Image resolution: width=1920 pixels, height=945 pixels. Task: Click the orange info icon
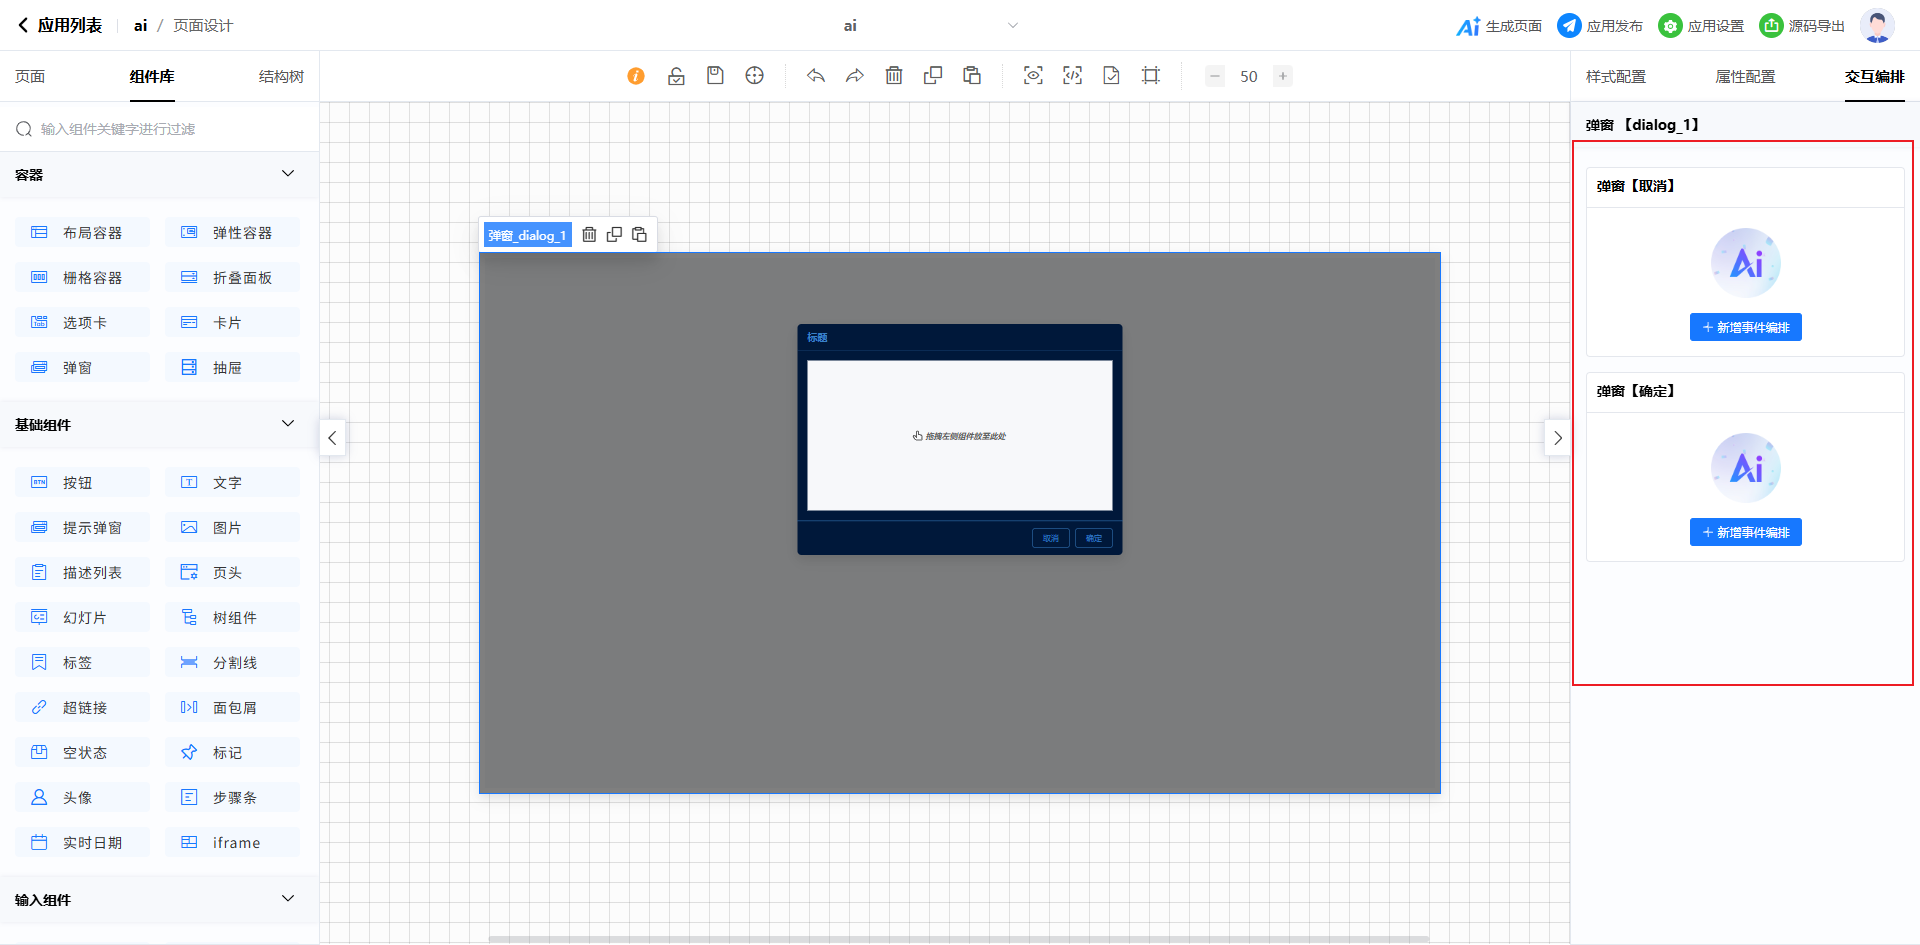click(636, 76)
